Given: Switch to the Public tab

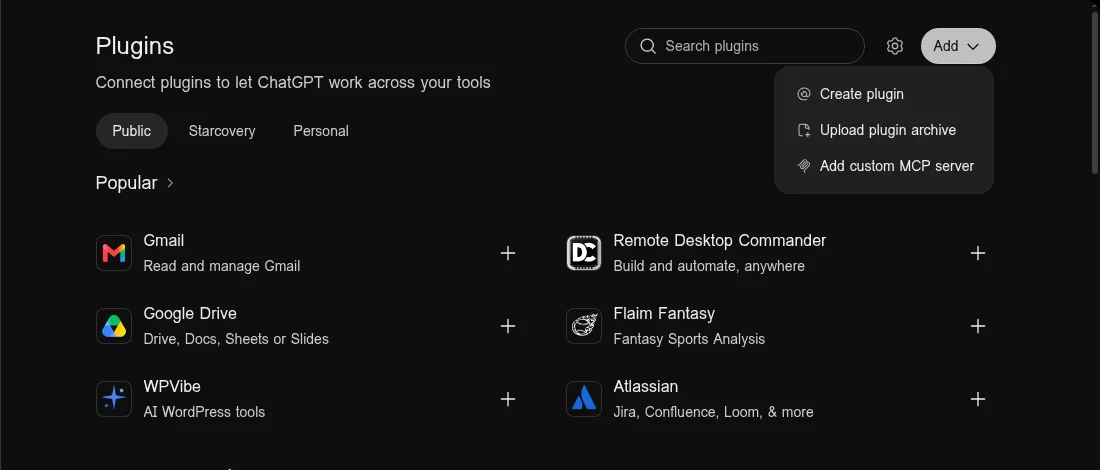Looking at the screenshot, I should pyautogui.click(x=132, y=131).
